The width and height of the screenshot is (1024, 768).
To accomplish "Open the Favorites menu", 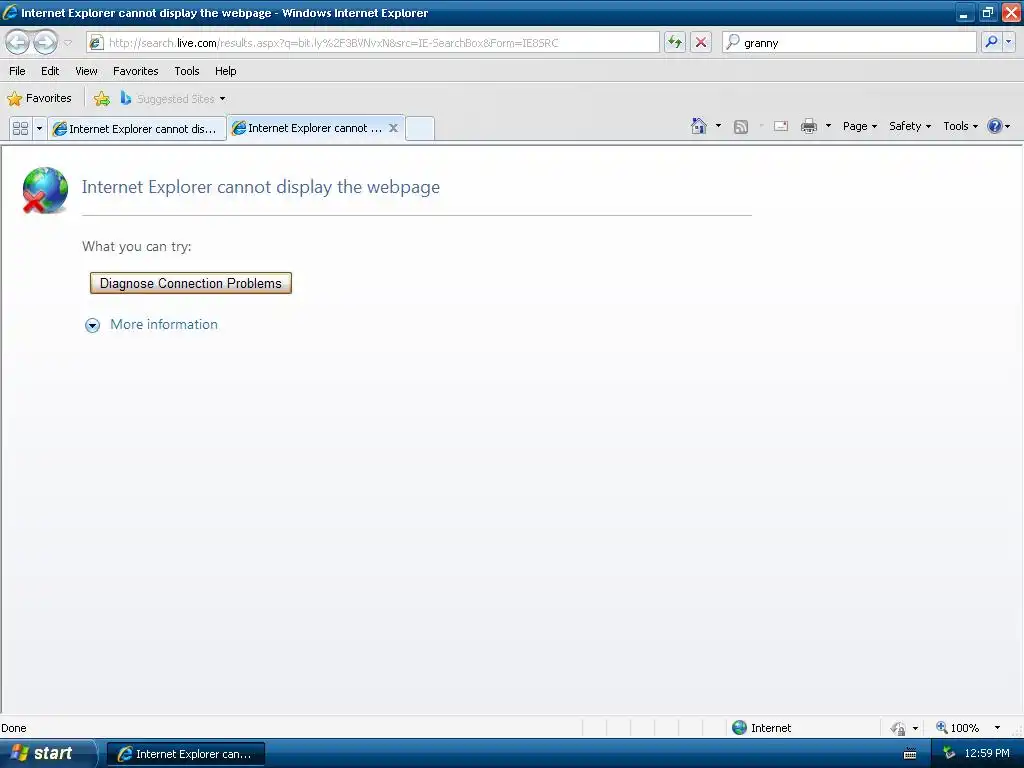I will tap(135, 71).
